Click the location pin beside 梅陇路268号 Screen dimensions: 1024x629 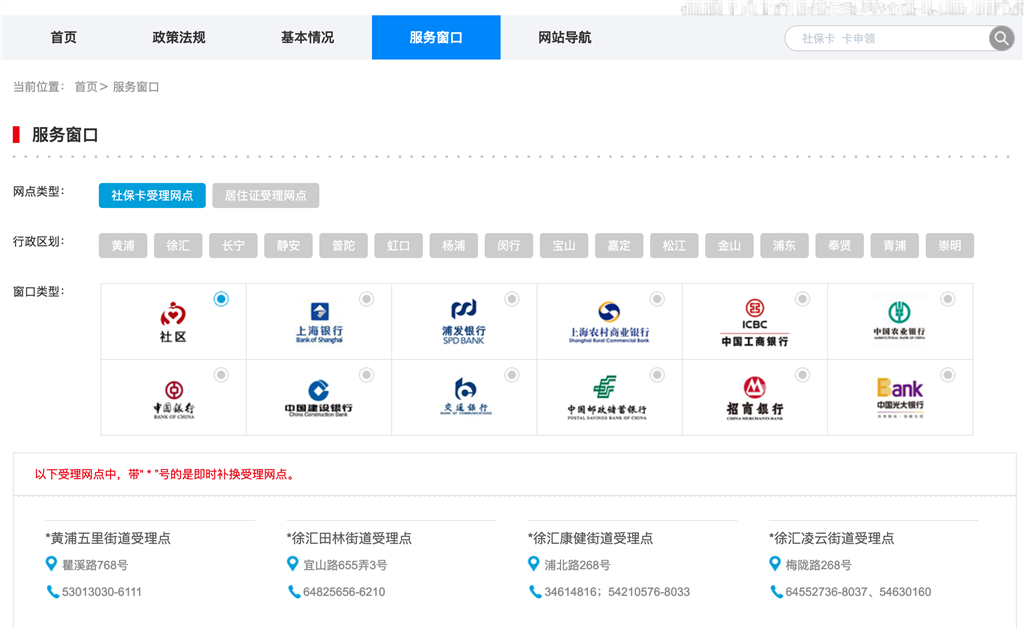pyautogui.click(x=775, y=564)
